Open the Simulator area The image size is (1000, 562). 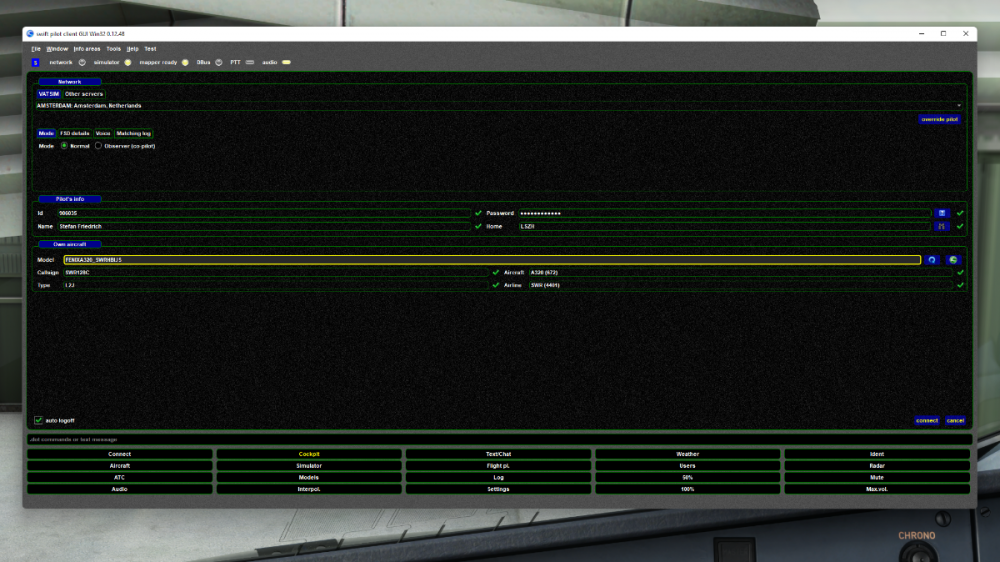click(x=309, y=466)
